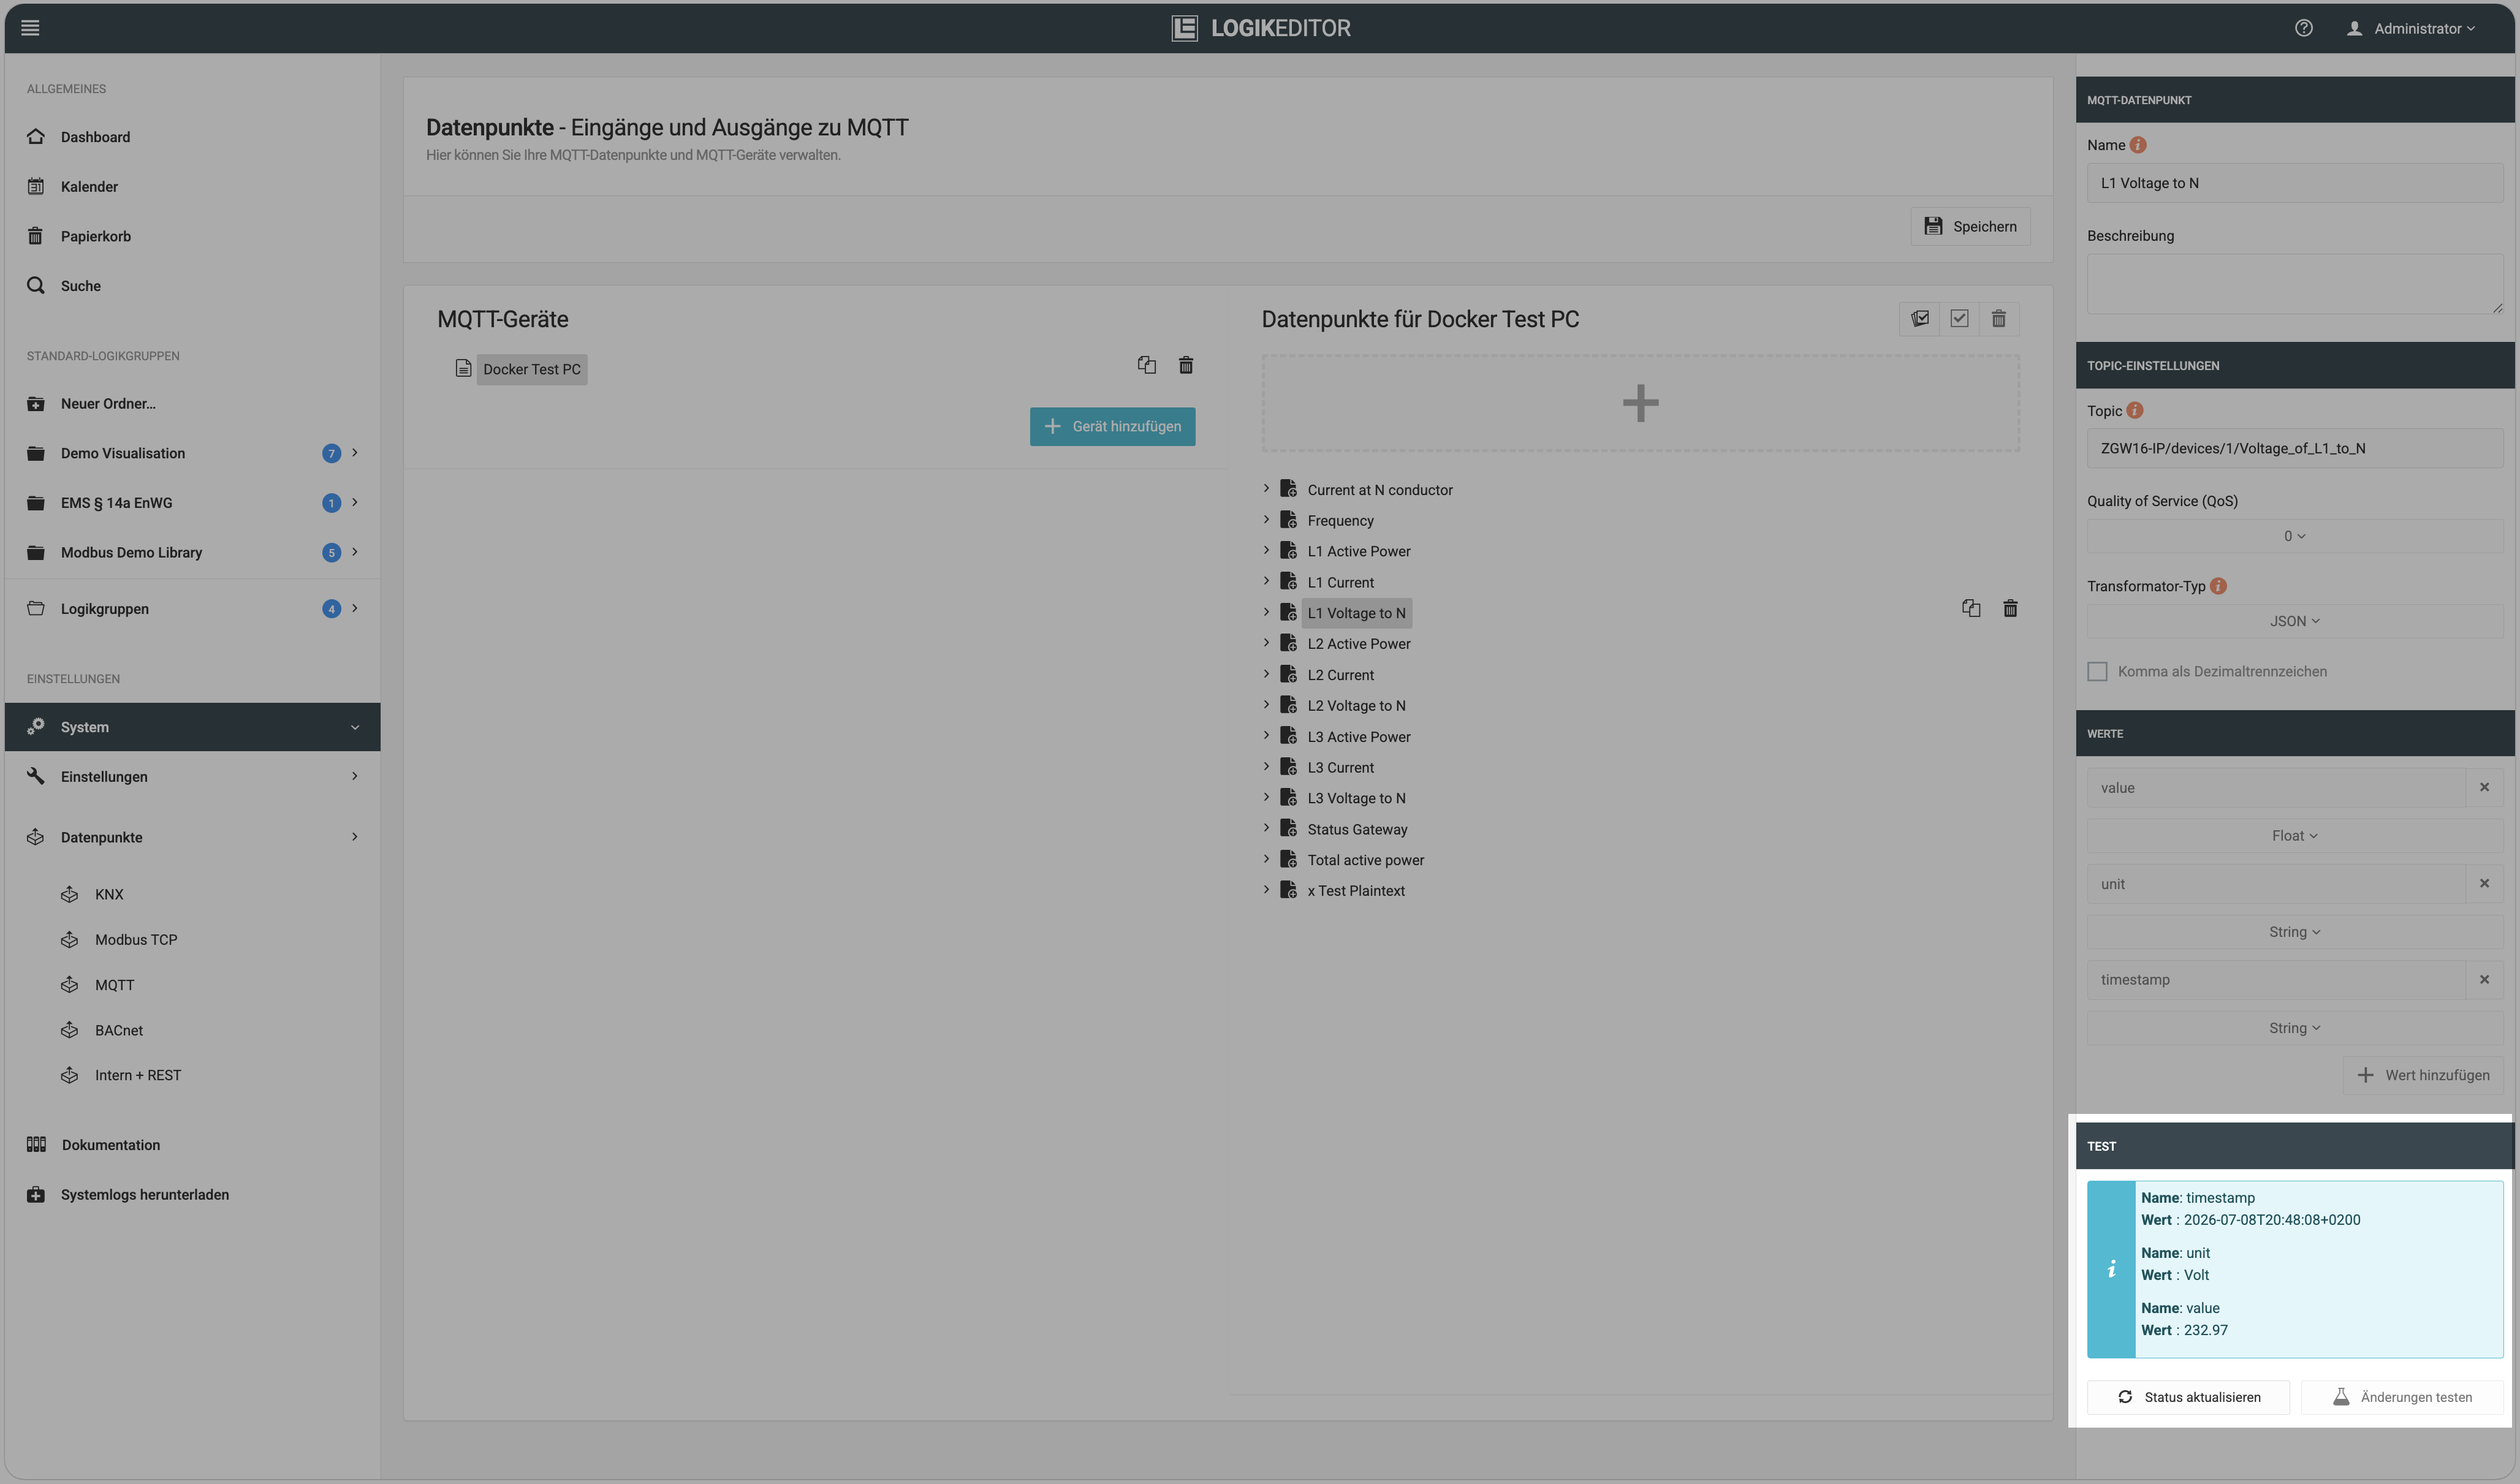Click the select all checkmark icon
This screenshot has height=1484, width=2520.
point(1959,319)
